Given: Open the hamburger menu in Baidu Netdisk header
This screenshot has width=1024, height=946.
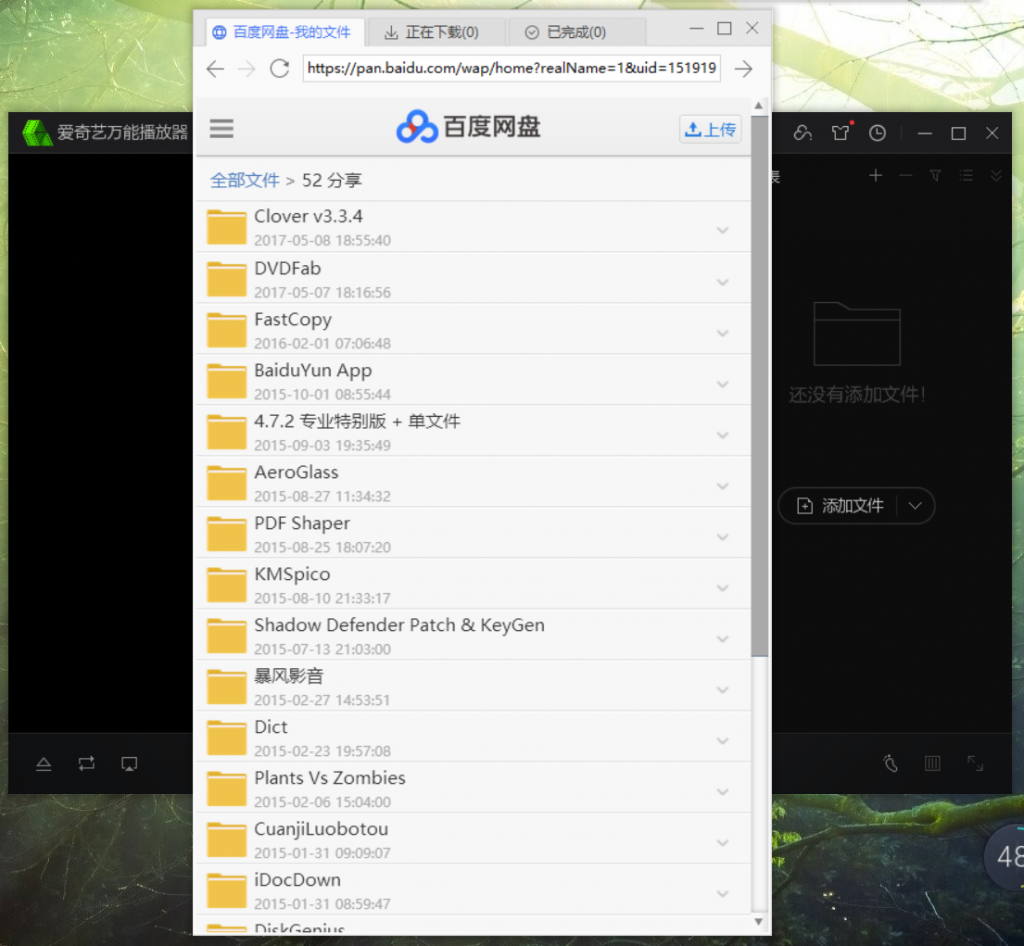Looking at the screenshot, I should point(221,128).
